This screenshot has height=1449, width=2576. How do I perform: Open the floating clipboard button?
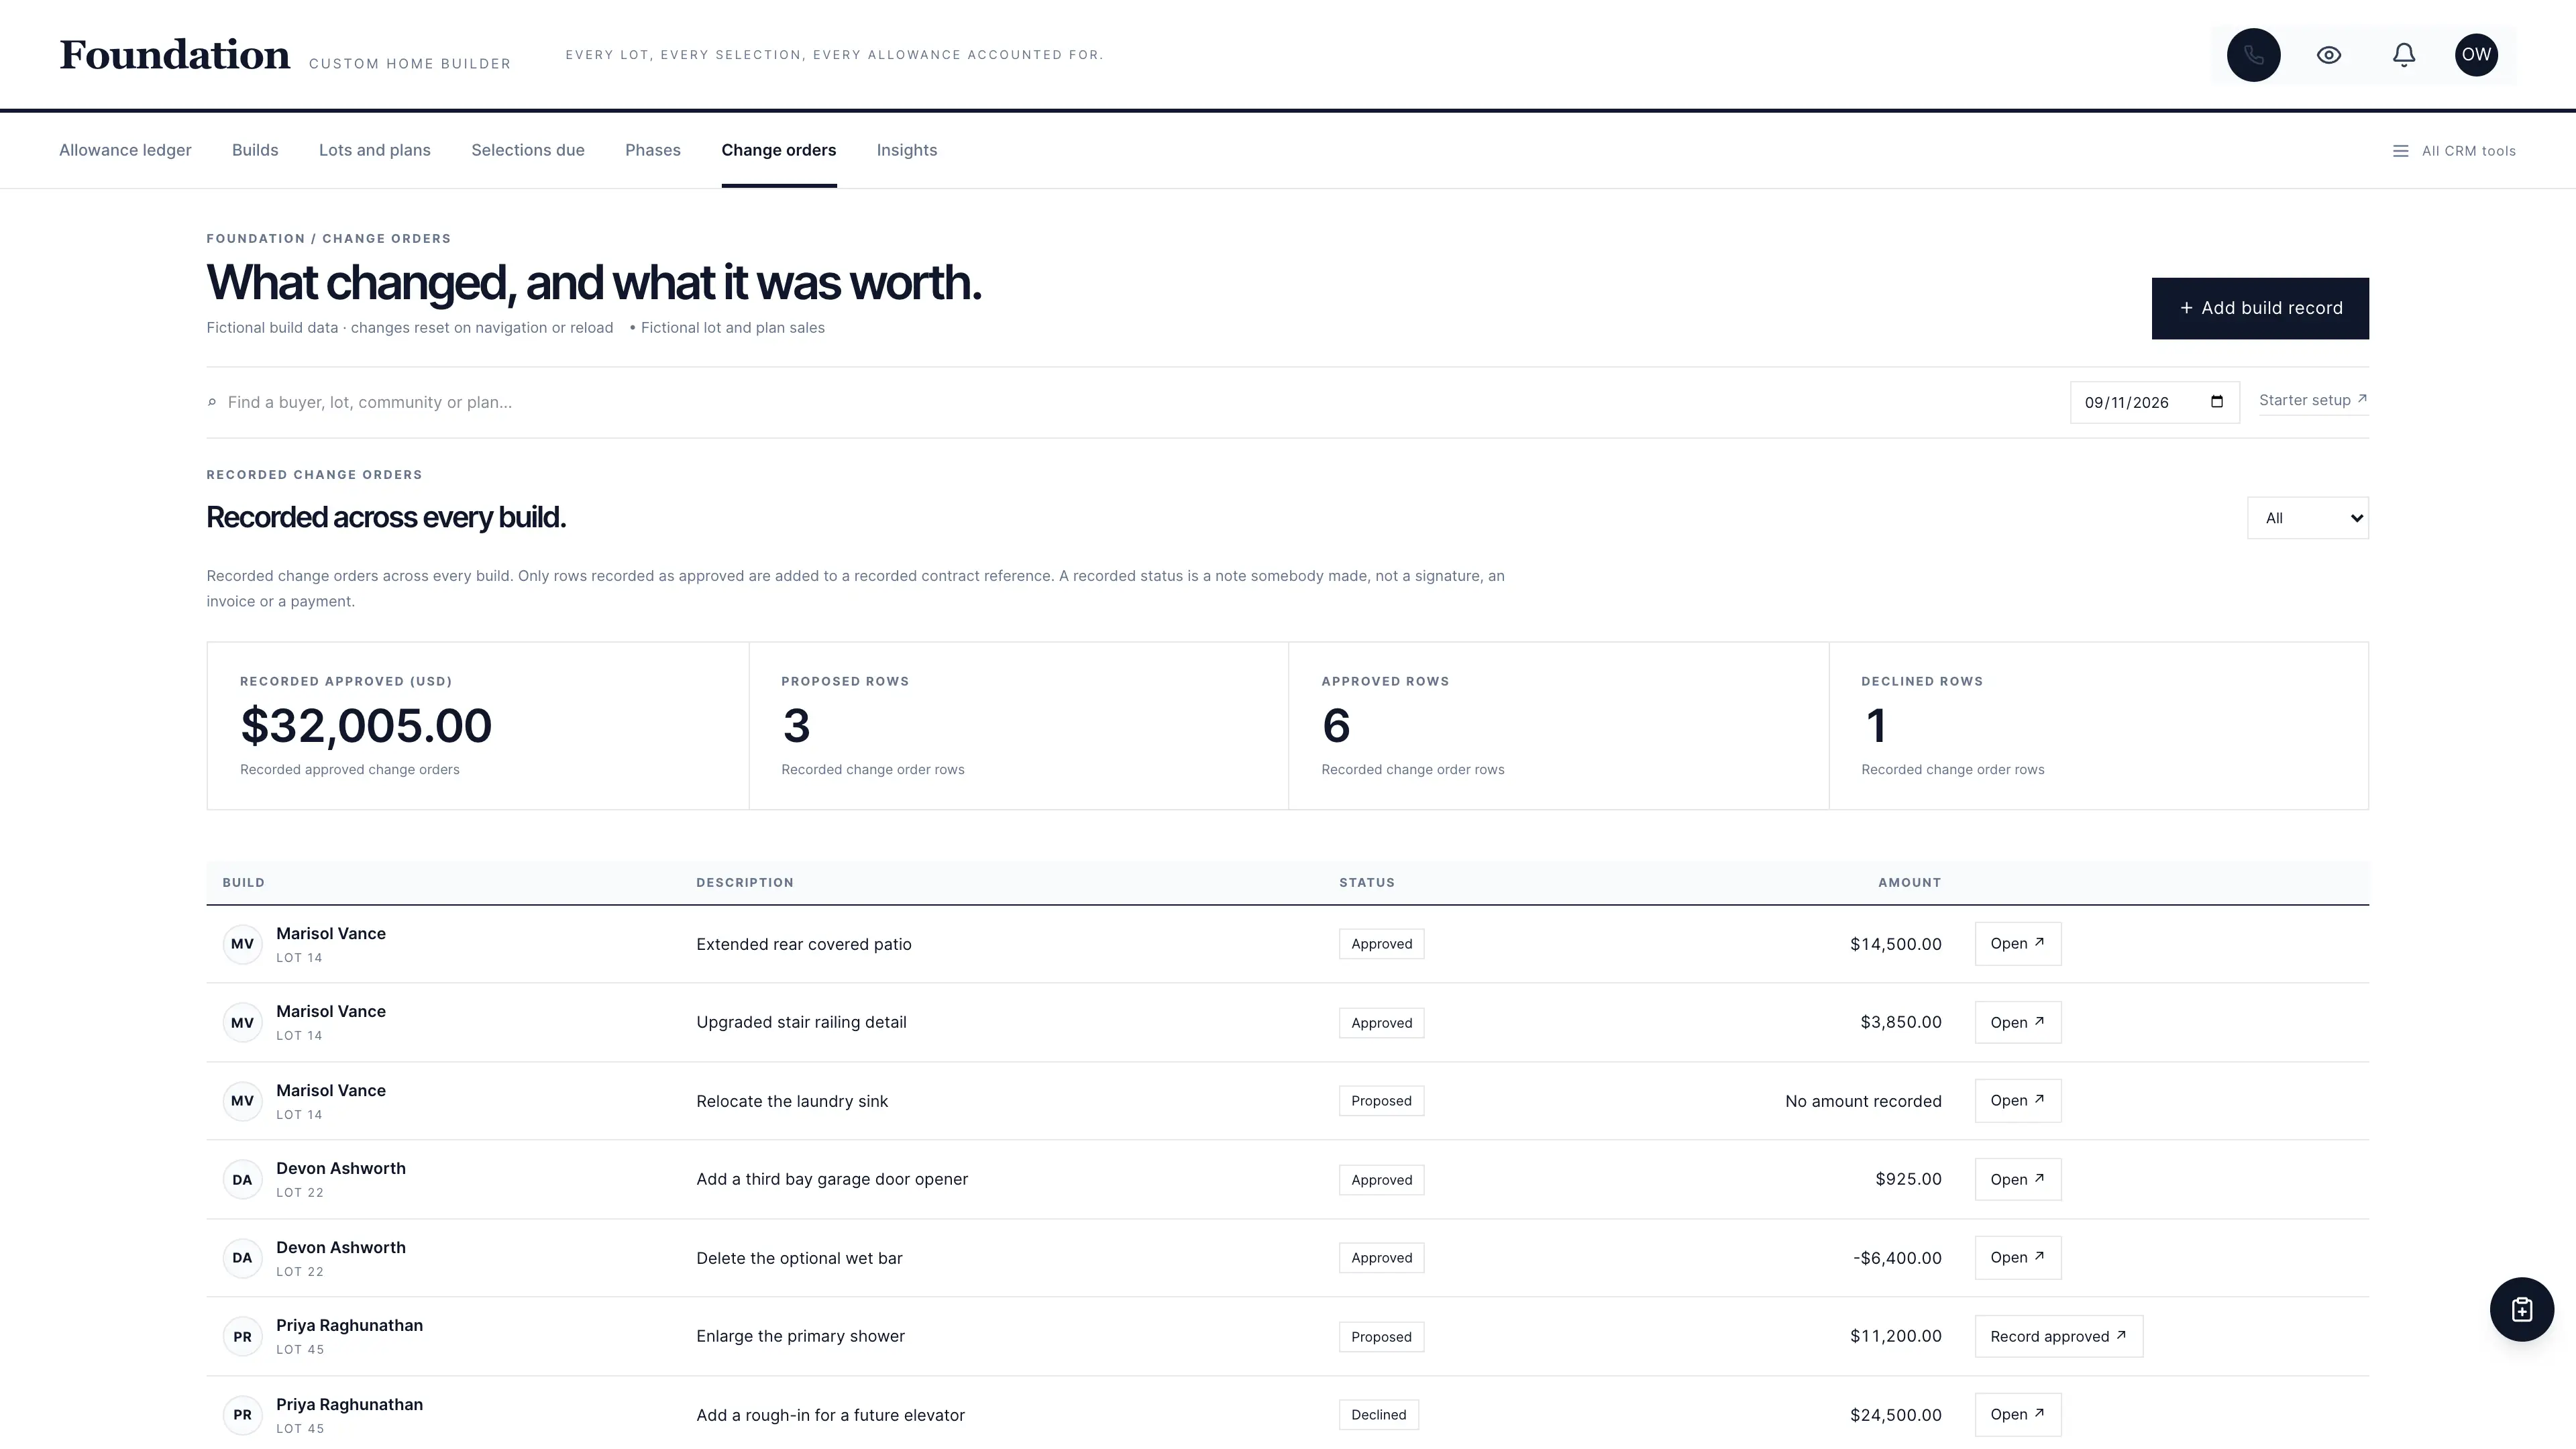(2521, 1309)
